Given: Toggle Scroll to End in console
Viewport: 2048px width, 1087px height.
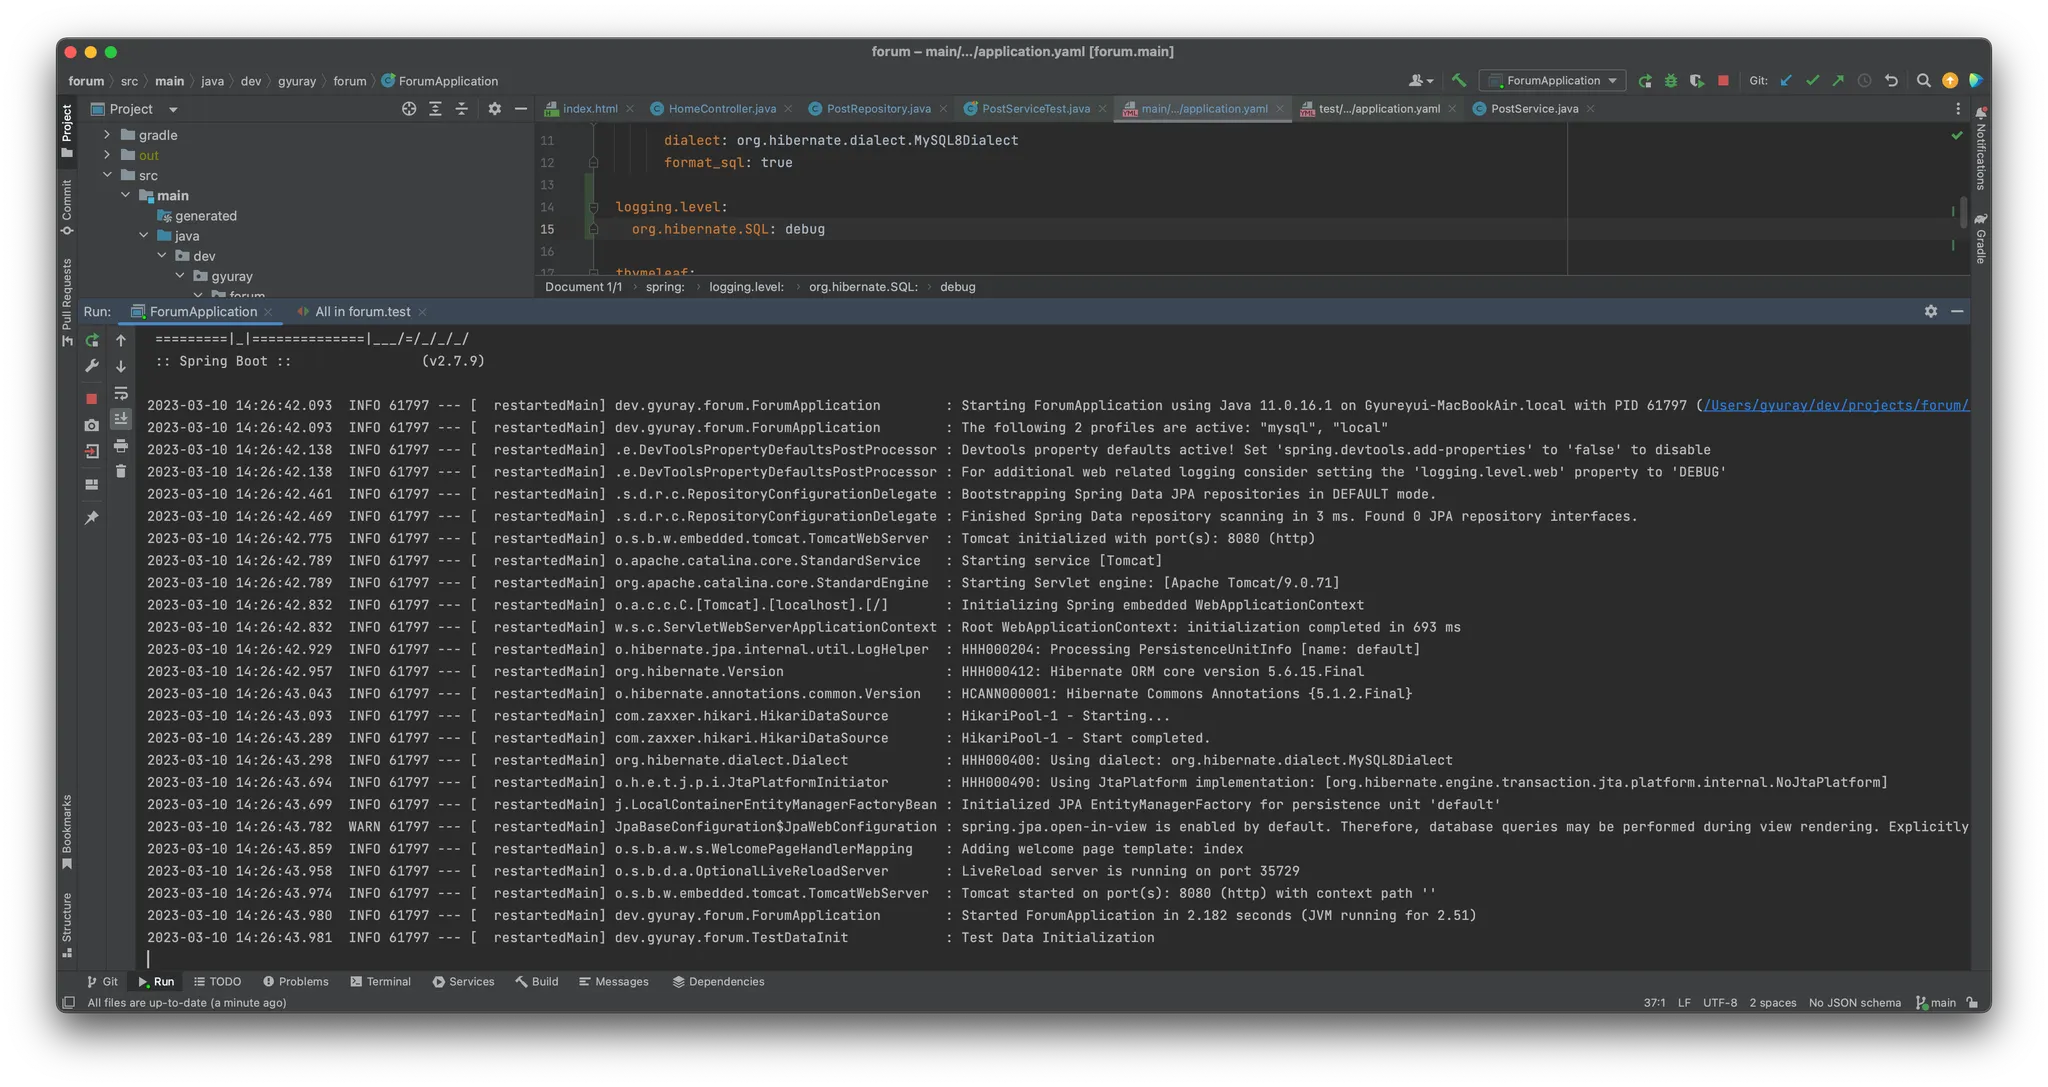Looking at the screenshot, I should click(x=121, y=419).
